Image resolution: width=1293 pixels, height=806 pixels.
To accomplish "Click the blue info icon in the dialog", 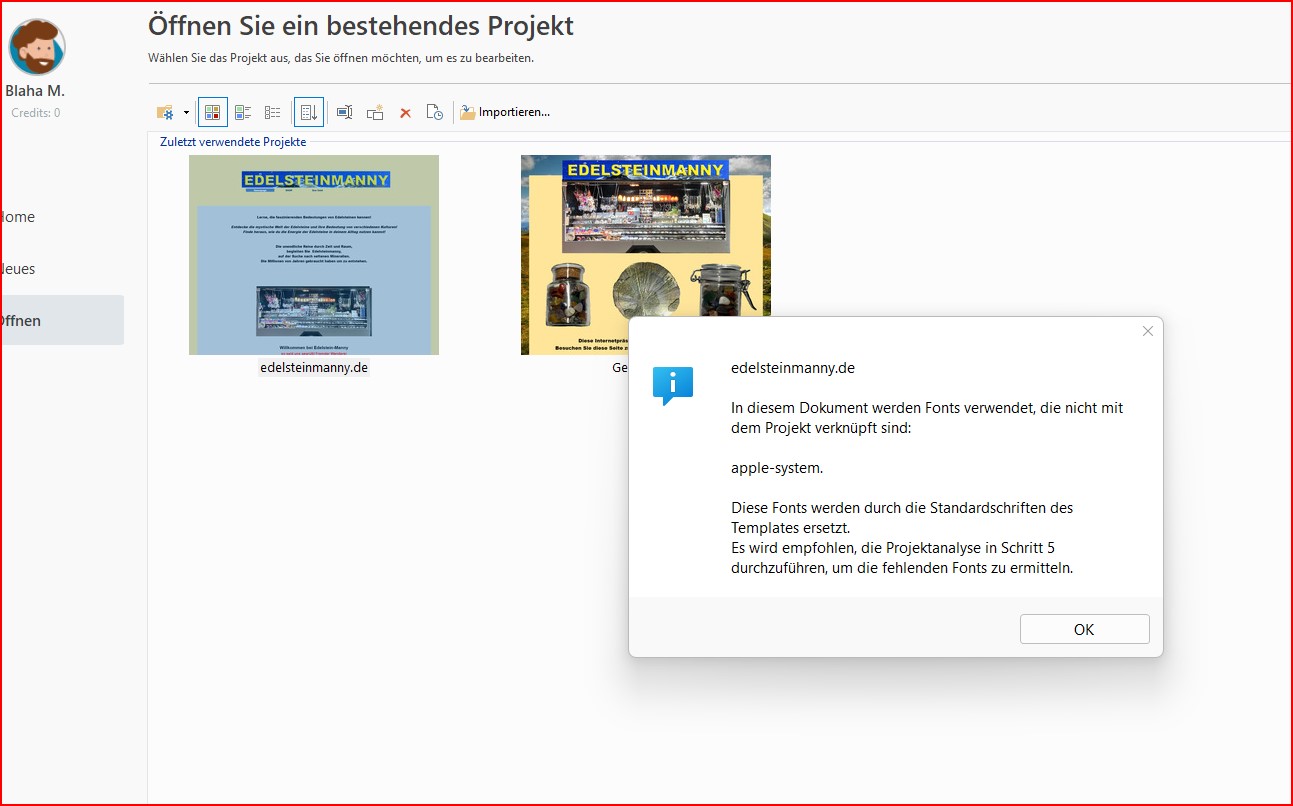I will [x=672, y=384].
